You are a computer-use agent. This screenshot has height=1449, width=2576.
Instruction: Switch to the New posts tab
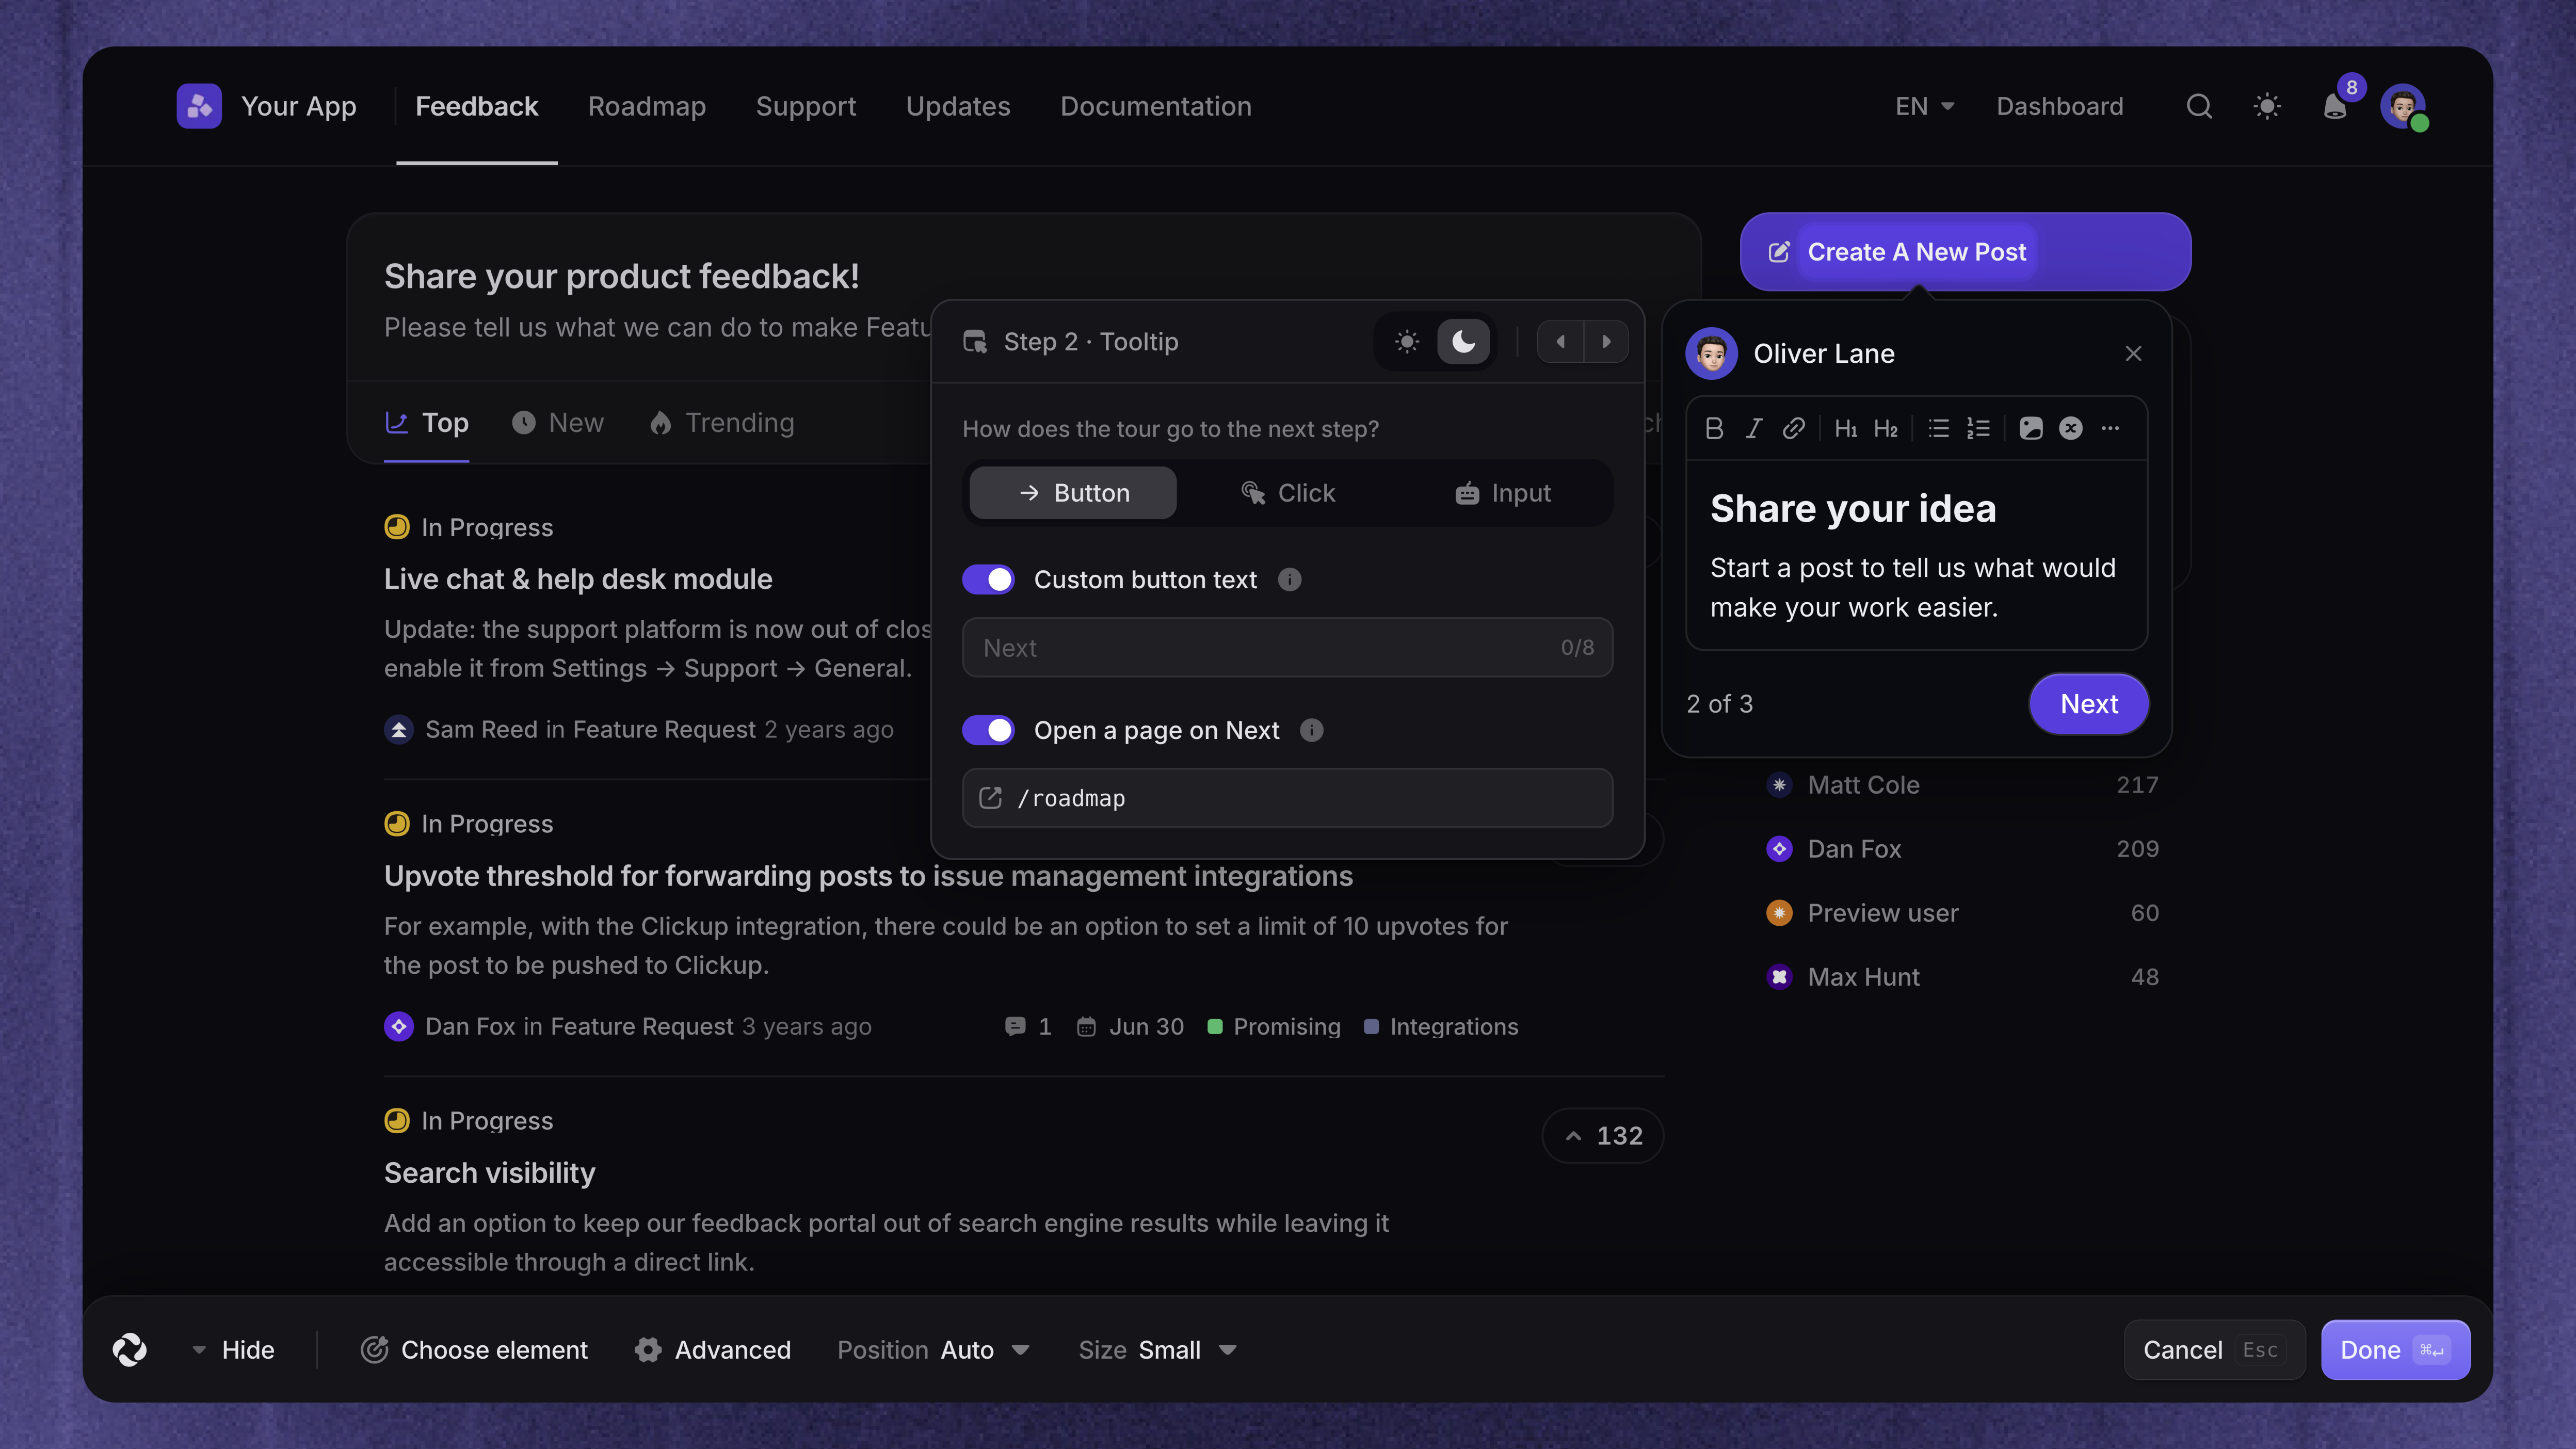point(558,423)
